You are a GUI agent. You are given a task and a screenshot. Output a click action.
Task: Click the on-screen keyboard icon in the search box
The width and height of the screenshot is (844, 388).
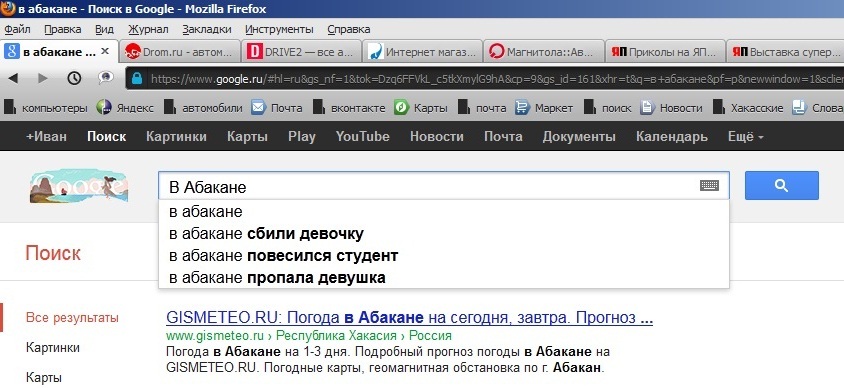point(709,186)
